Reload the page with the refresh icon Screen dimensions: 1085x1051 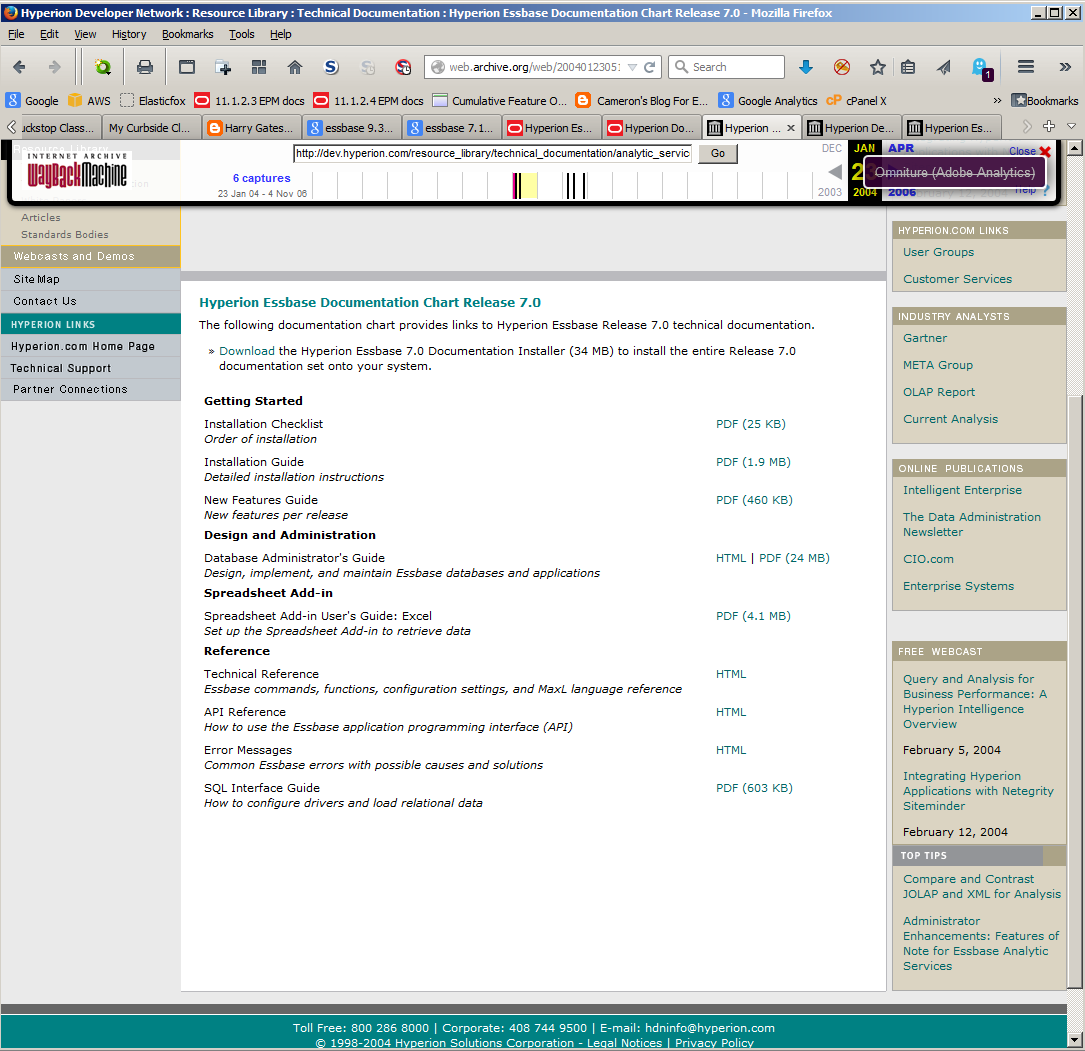pos(649,67)
